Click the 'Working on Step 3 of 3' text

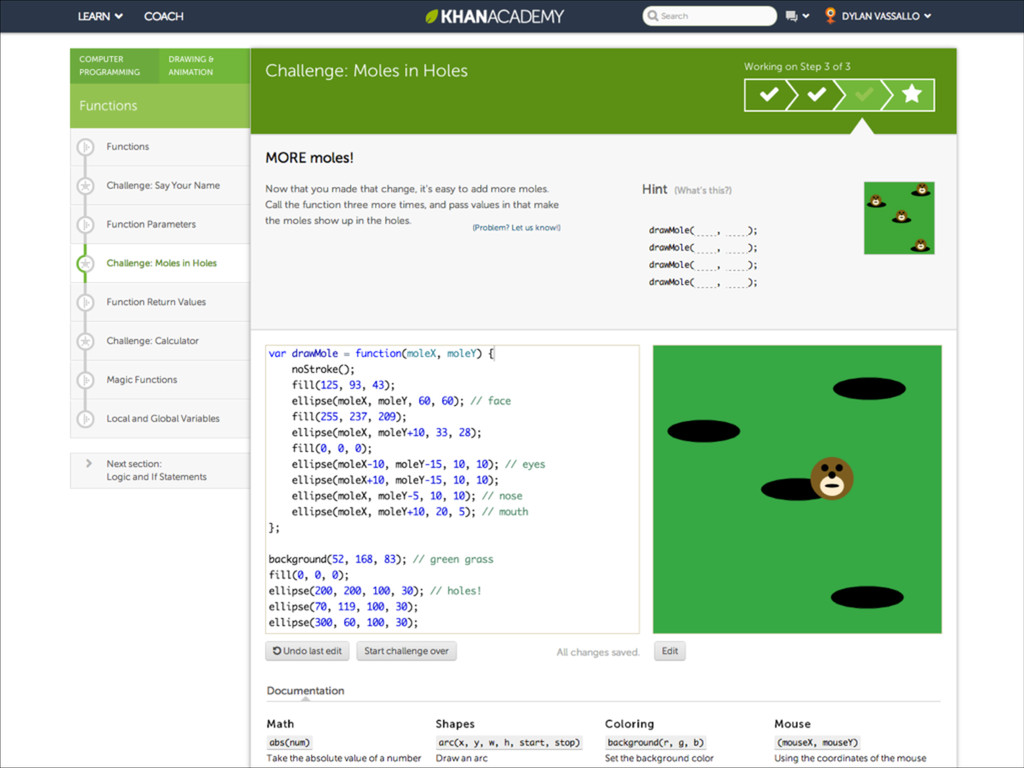tap(797, 67)
